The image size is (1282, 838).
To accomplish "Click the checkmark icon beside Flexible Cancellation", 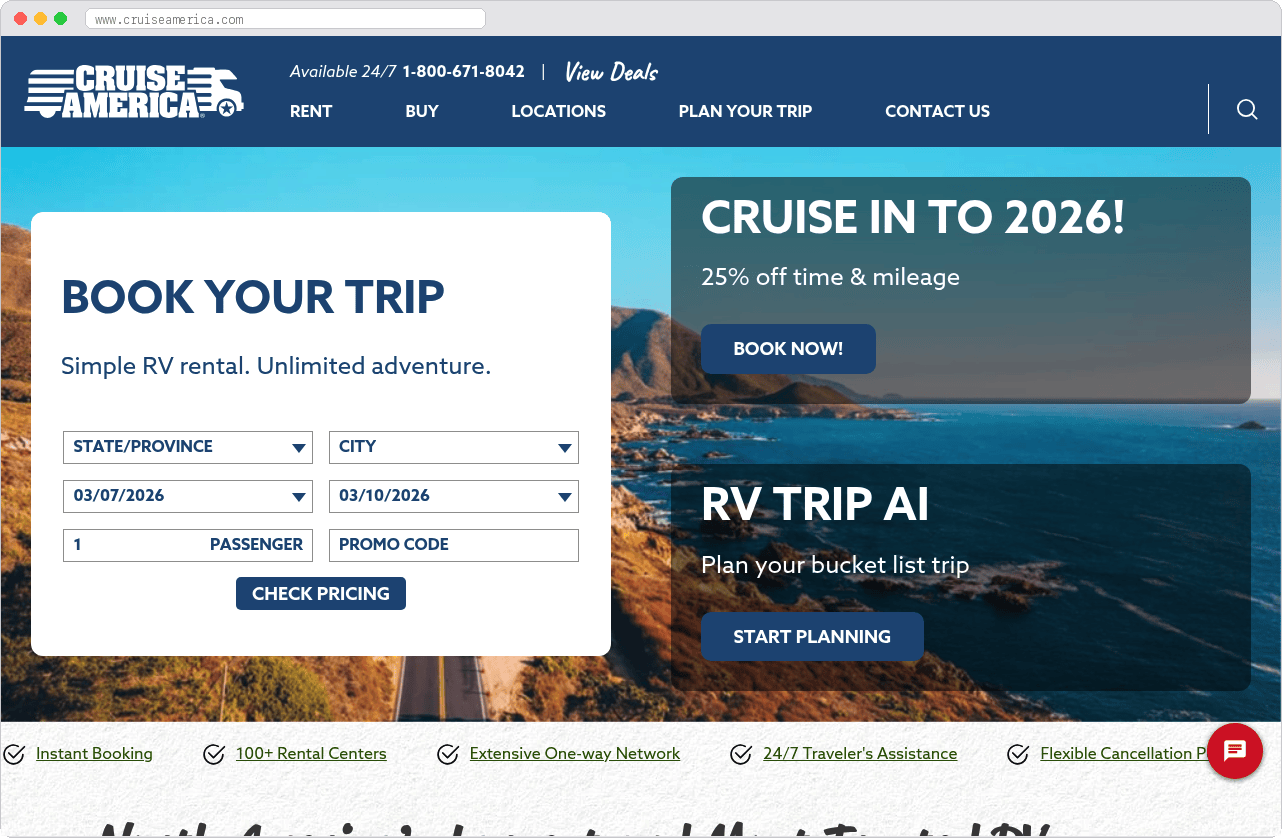I will click(1018, 754).
